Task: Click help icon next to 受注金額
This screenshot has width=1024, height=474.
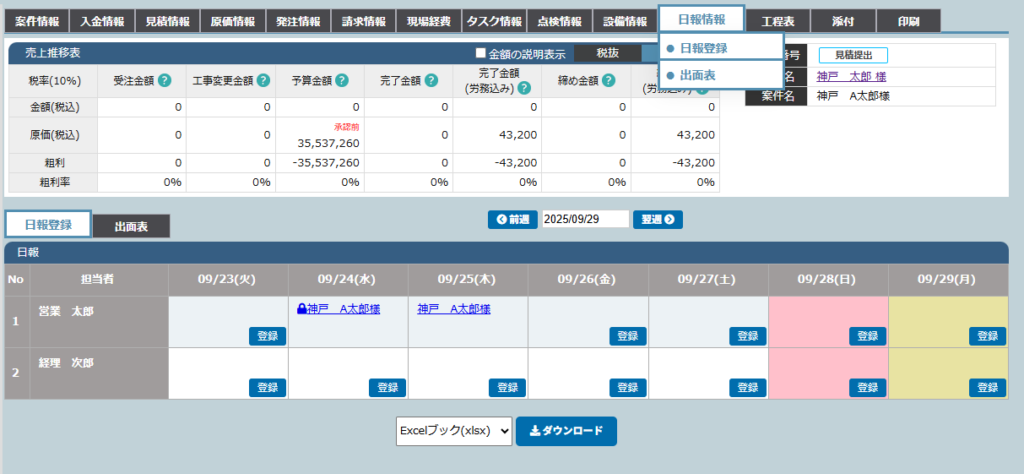Action: [164, 81]
